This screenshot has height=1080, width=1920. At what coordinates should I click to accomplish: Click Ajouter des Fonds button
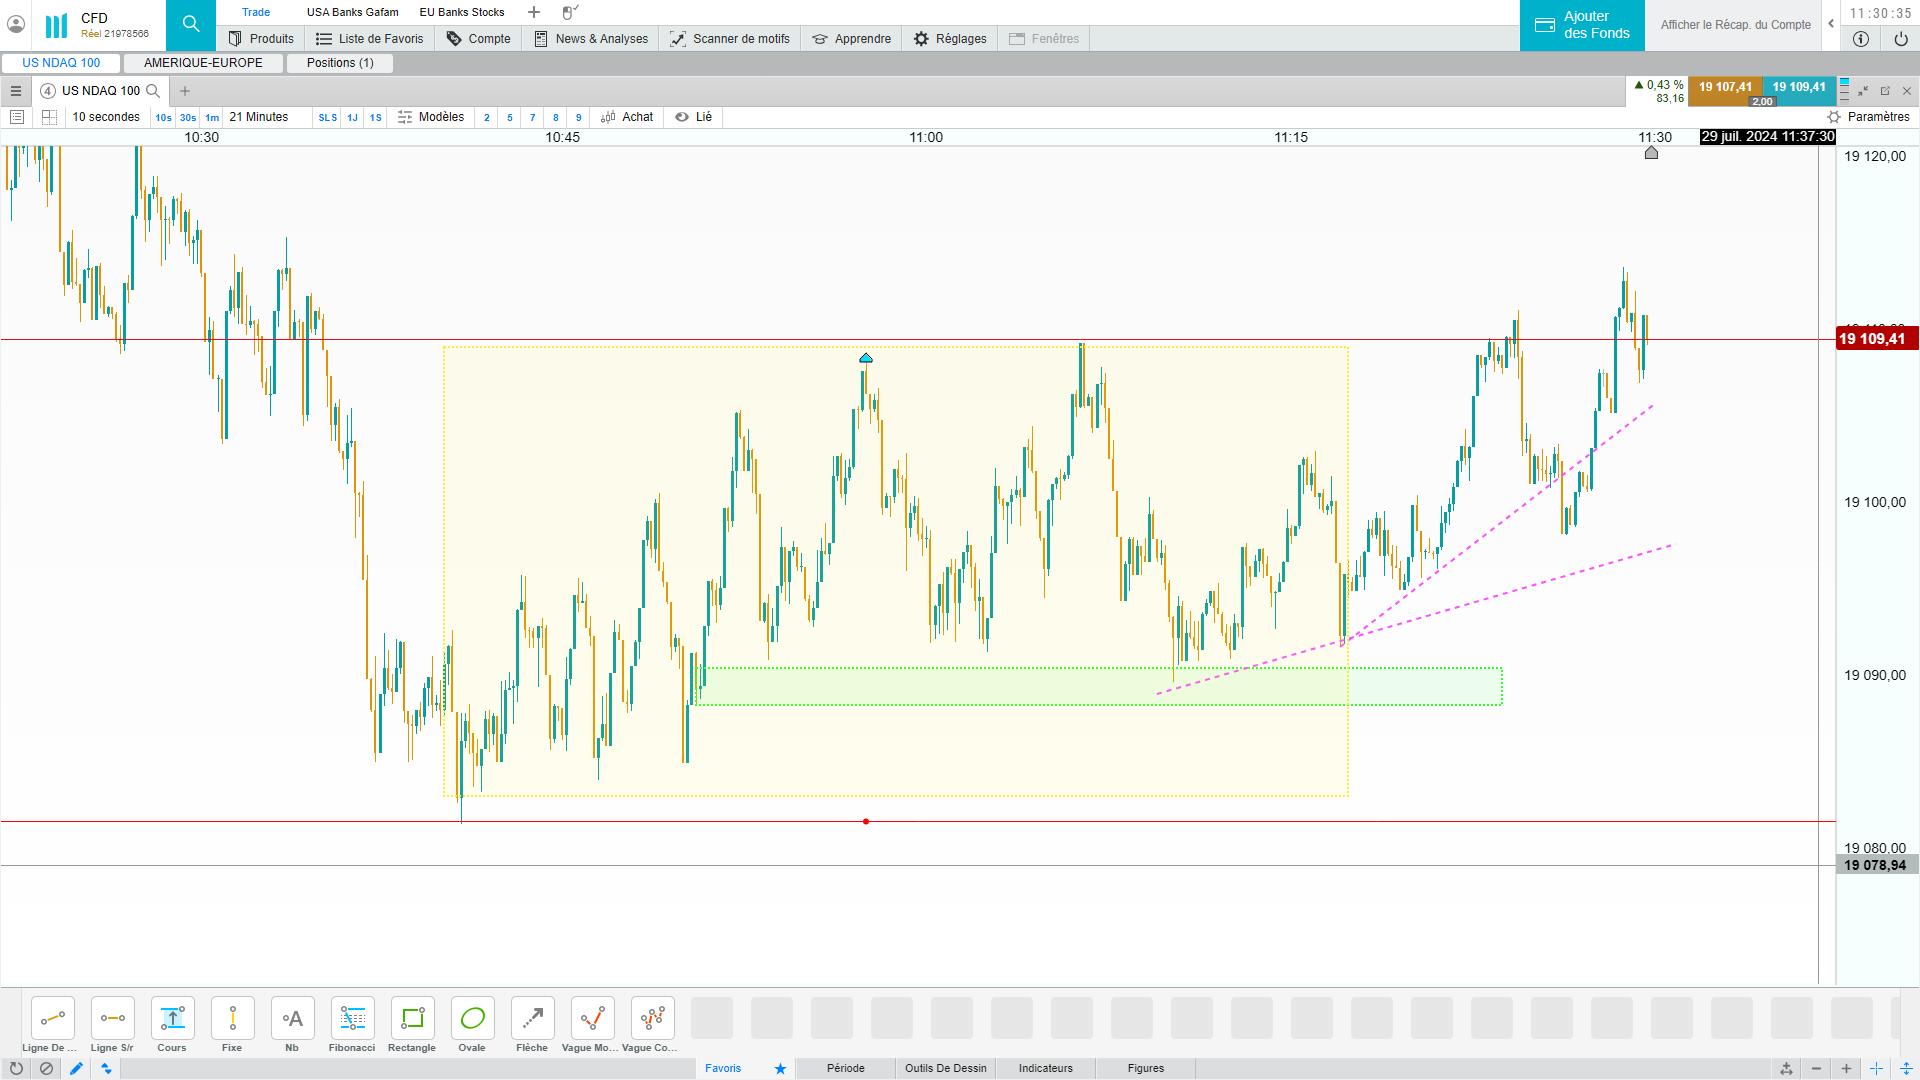click(x=1582, y=25)
